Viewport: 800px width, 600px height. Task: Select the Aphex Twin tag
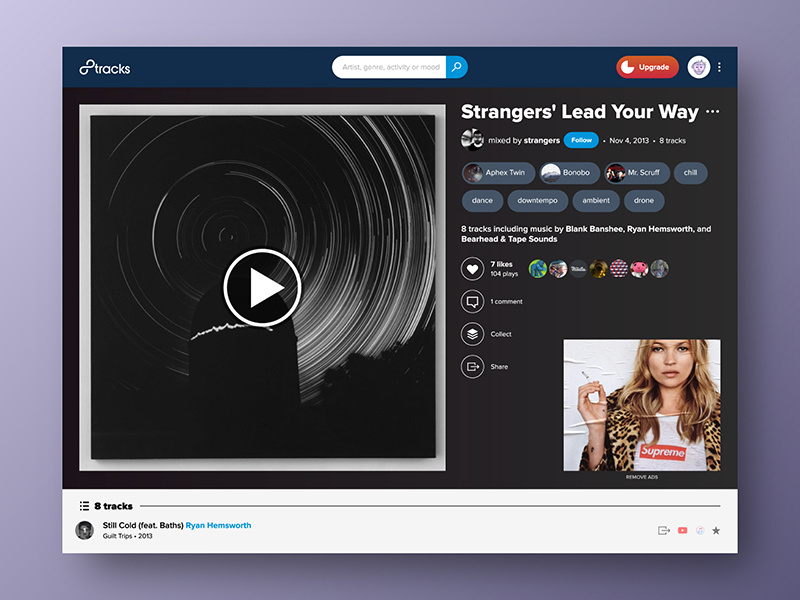[x=498, y=173]
